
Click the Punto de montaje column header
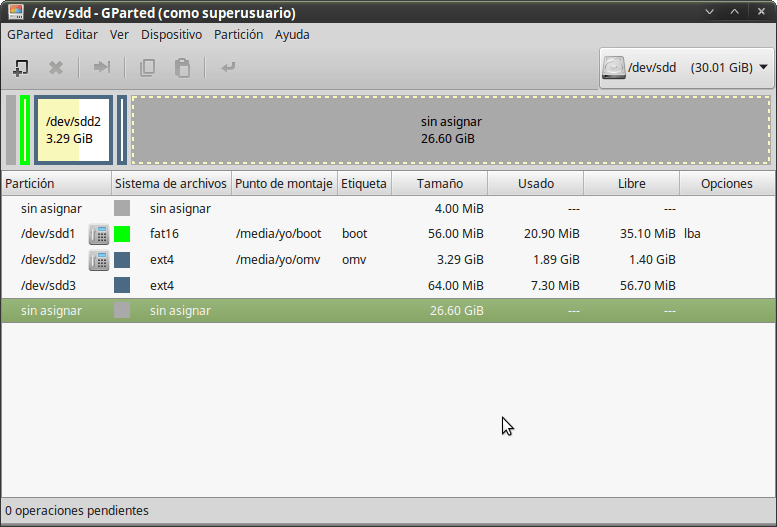(x=284, y=183)
